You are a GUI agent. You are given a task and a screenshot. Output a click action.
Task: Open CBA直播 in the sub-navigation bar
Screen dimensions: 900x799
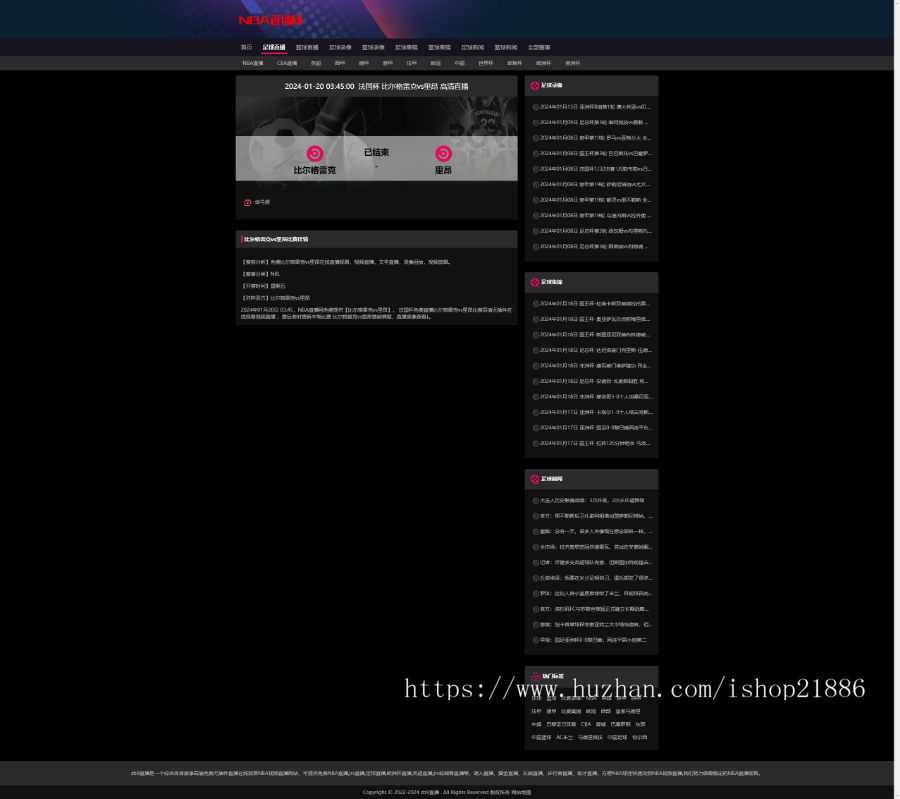click(x=287, y=63)
